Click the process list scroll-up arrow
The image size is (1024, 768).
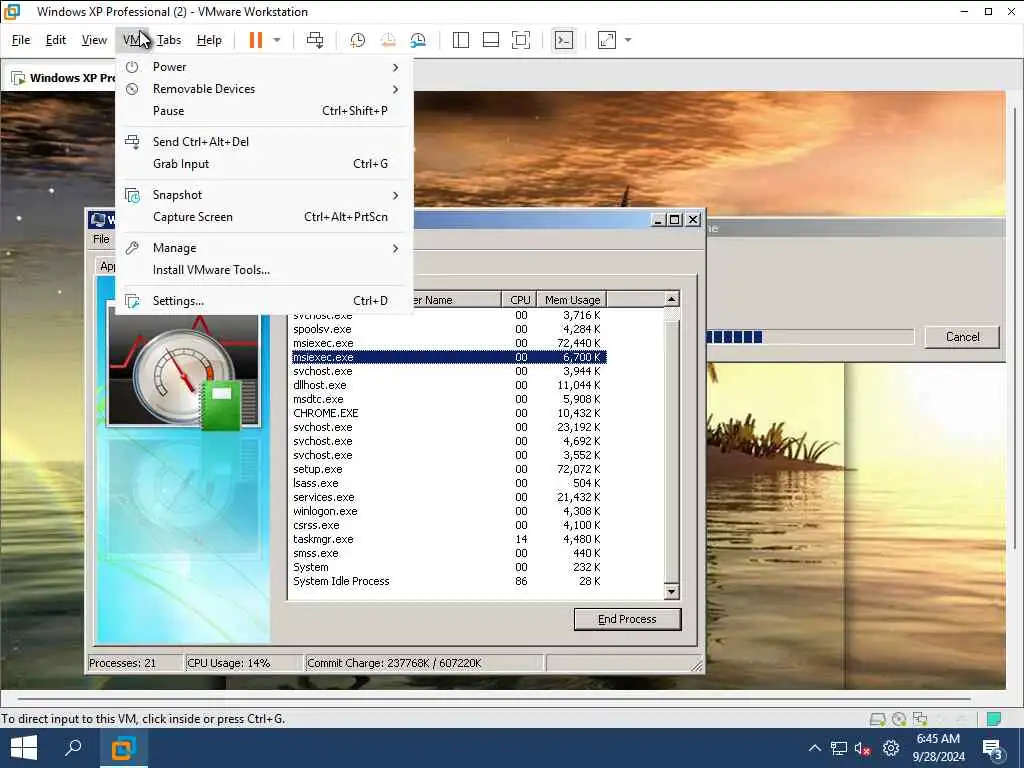[x=671, y=299]
